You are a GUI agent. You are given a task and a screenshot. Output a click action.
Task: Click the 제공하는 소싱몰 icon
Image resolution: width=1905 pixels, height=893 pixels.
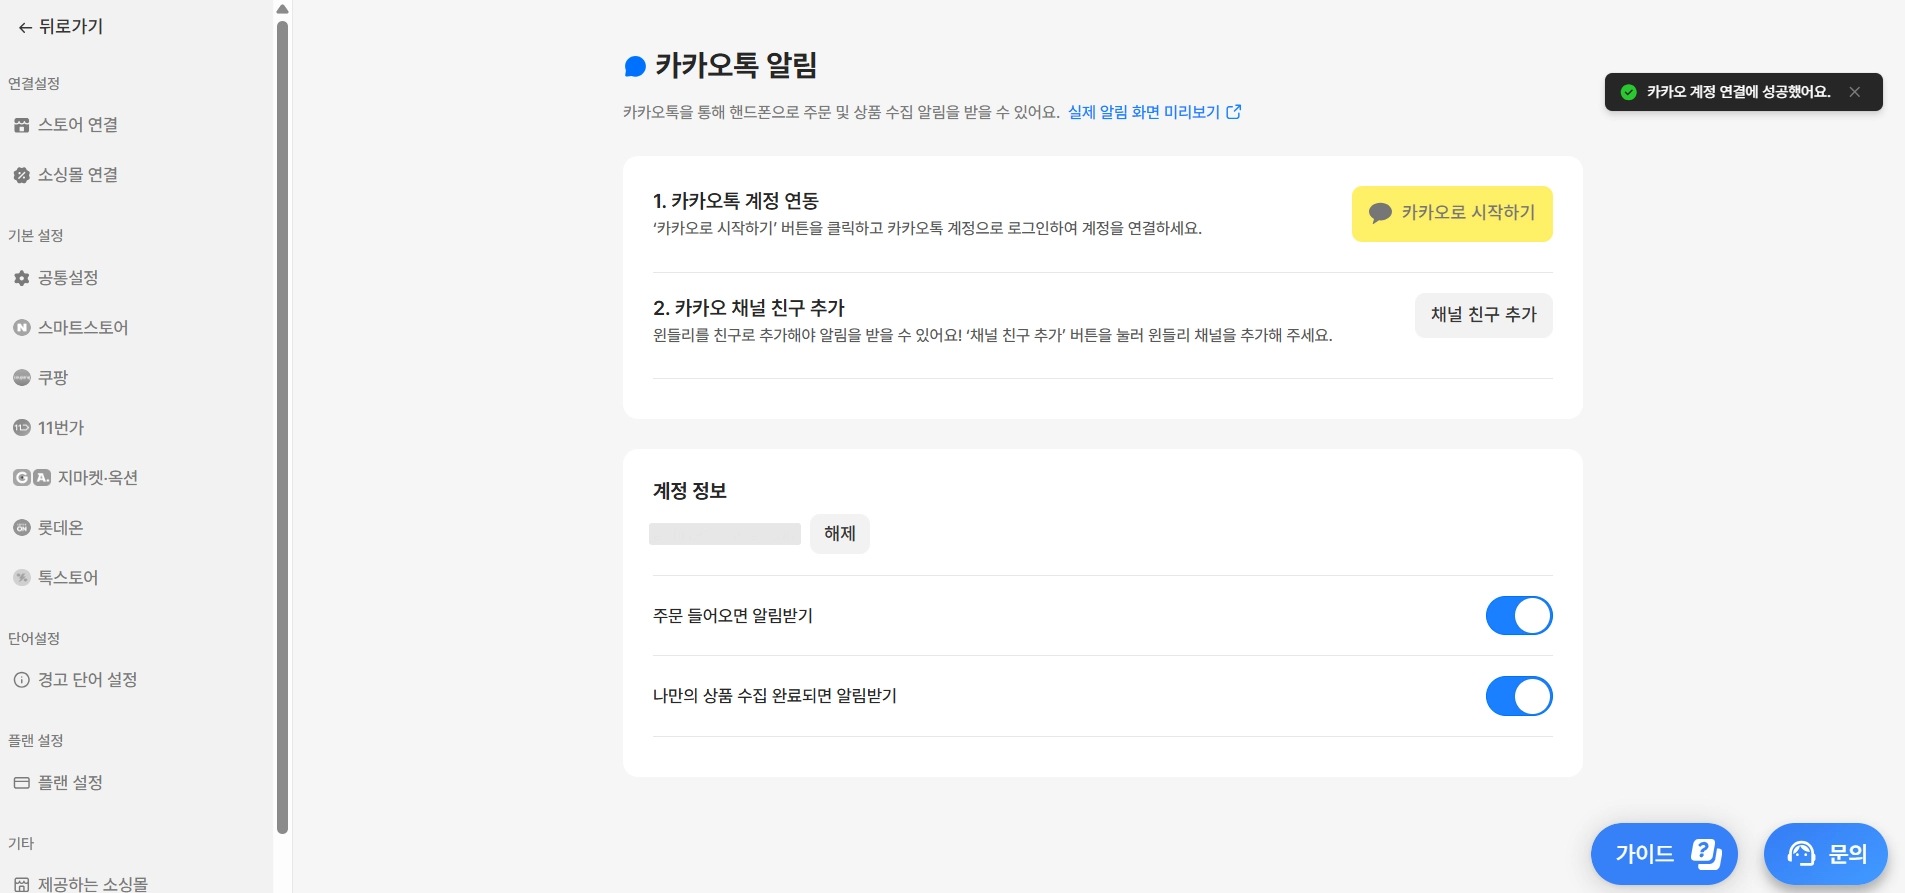point(22,884)
